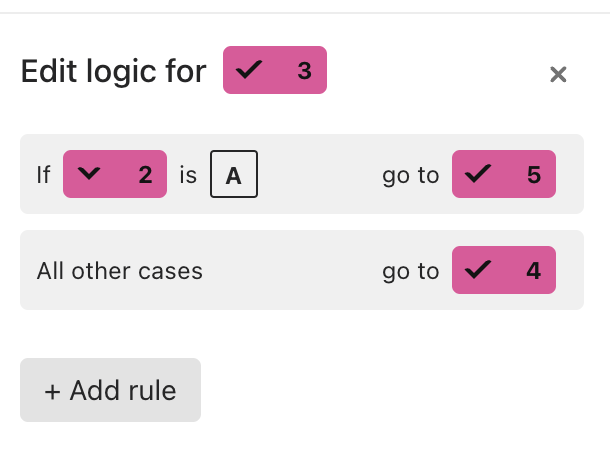Click 'go to' text in first rule

pyautogui.click(x=411, y=175)
